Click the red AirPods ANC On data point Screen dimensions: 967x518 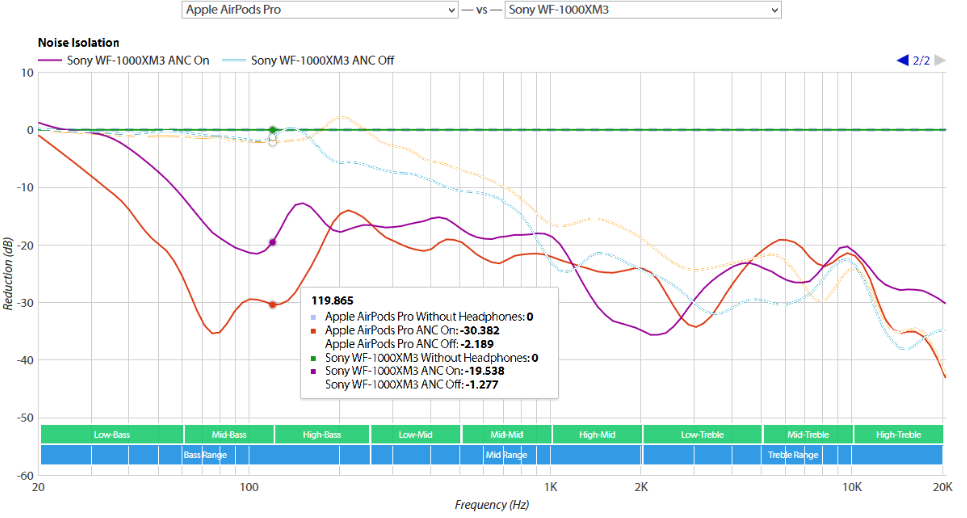(273, 305)
